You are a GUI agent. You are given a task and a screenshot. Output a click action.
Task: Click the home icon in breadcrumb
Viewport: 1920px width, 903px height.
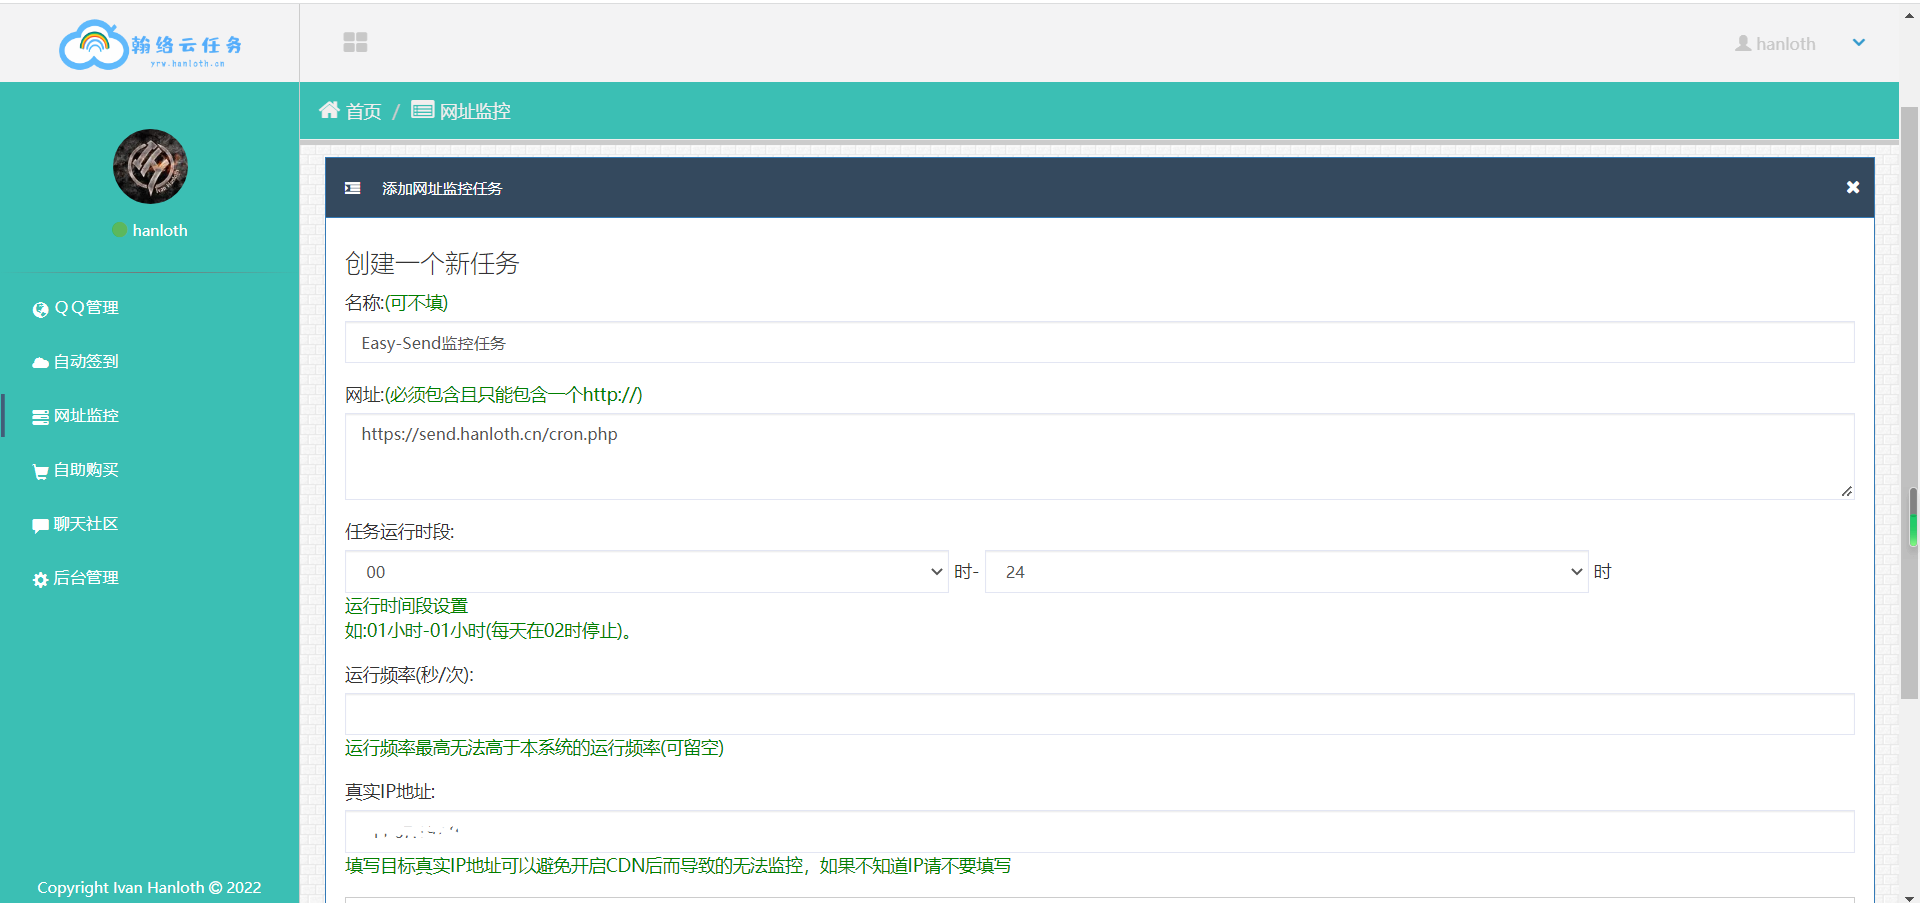[329, 110]
